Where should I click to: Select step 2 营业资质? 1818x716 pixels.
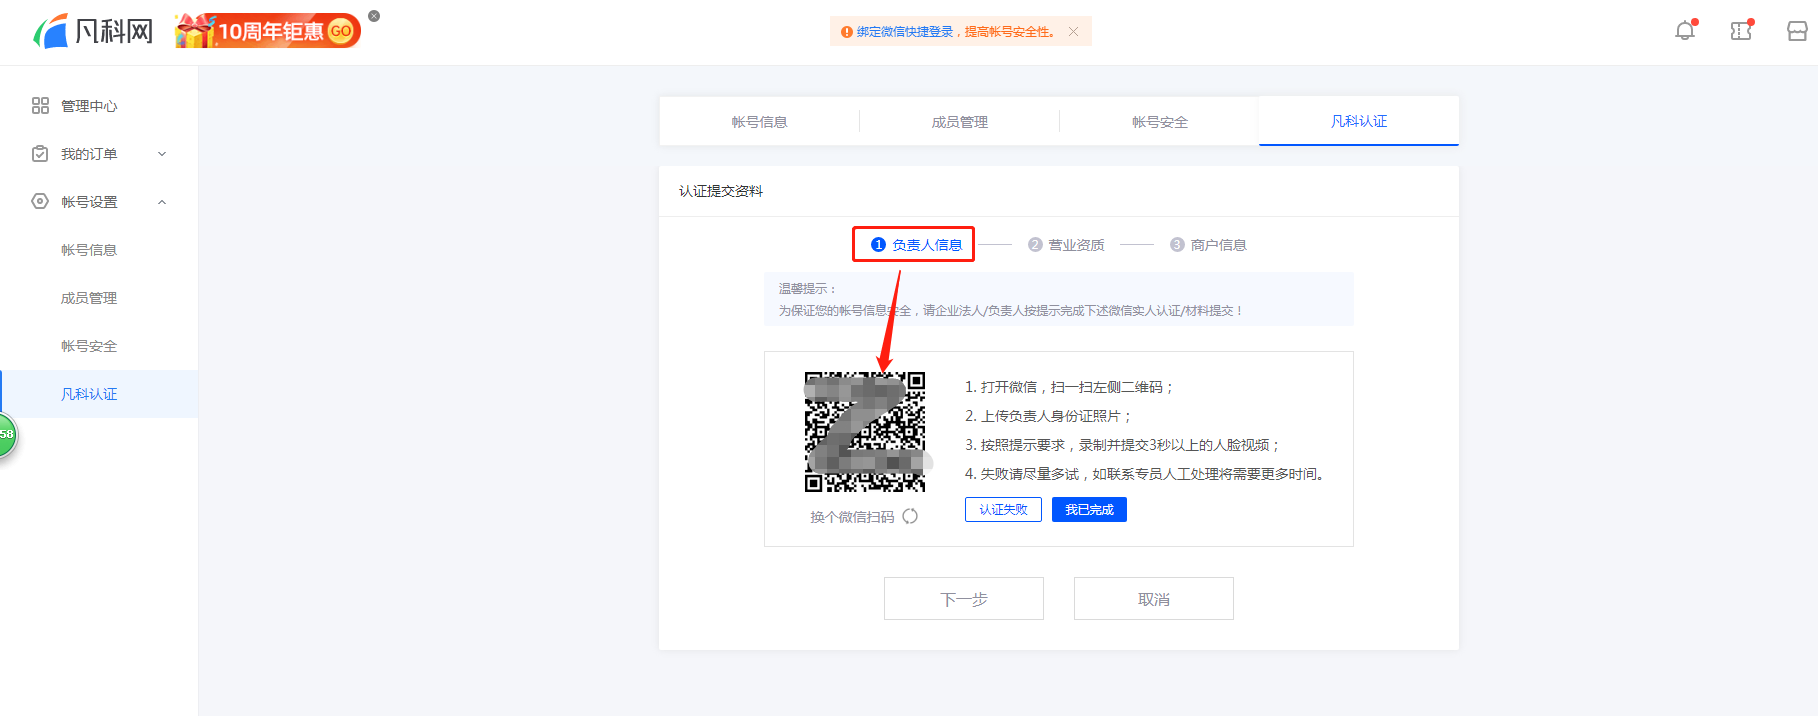(x=1066, y=245)
